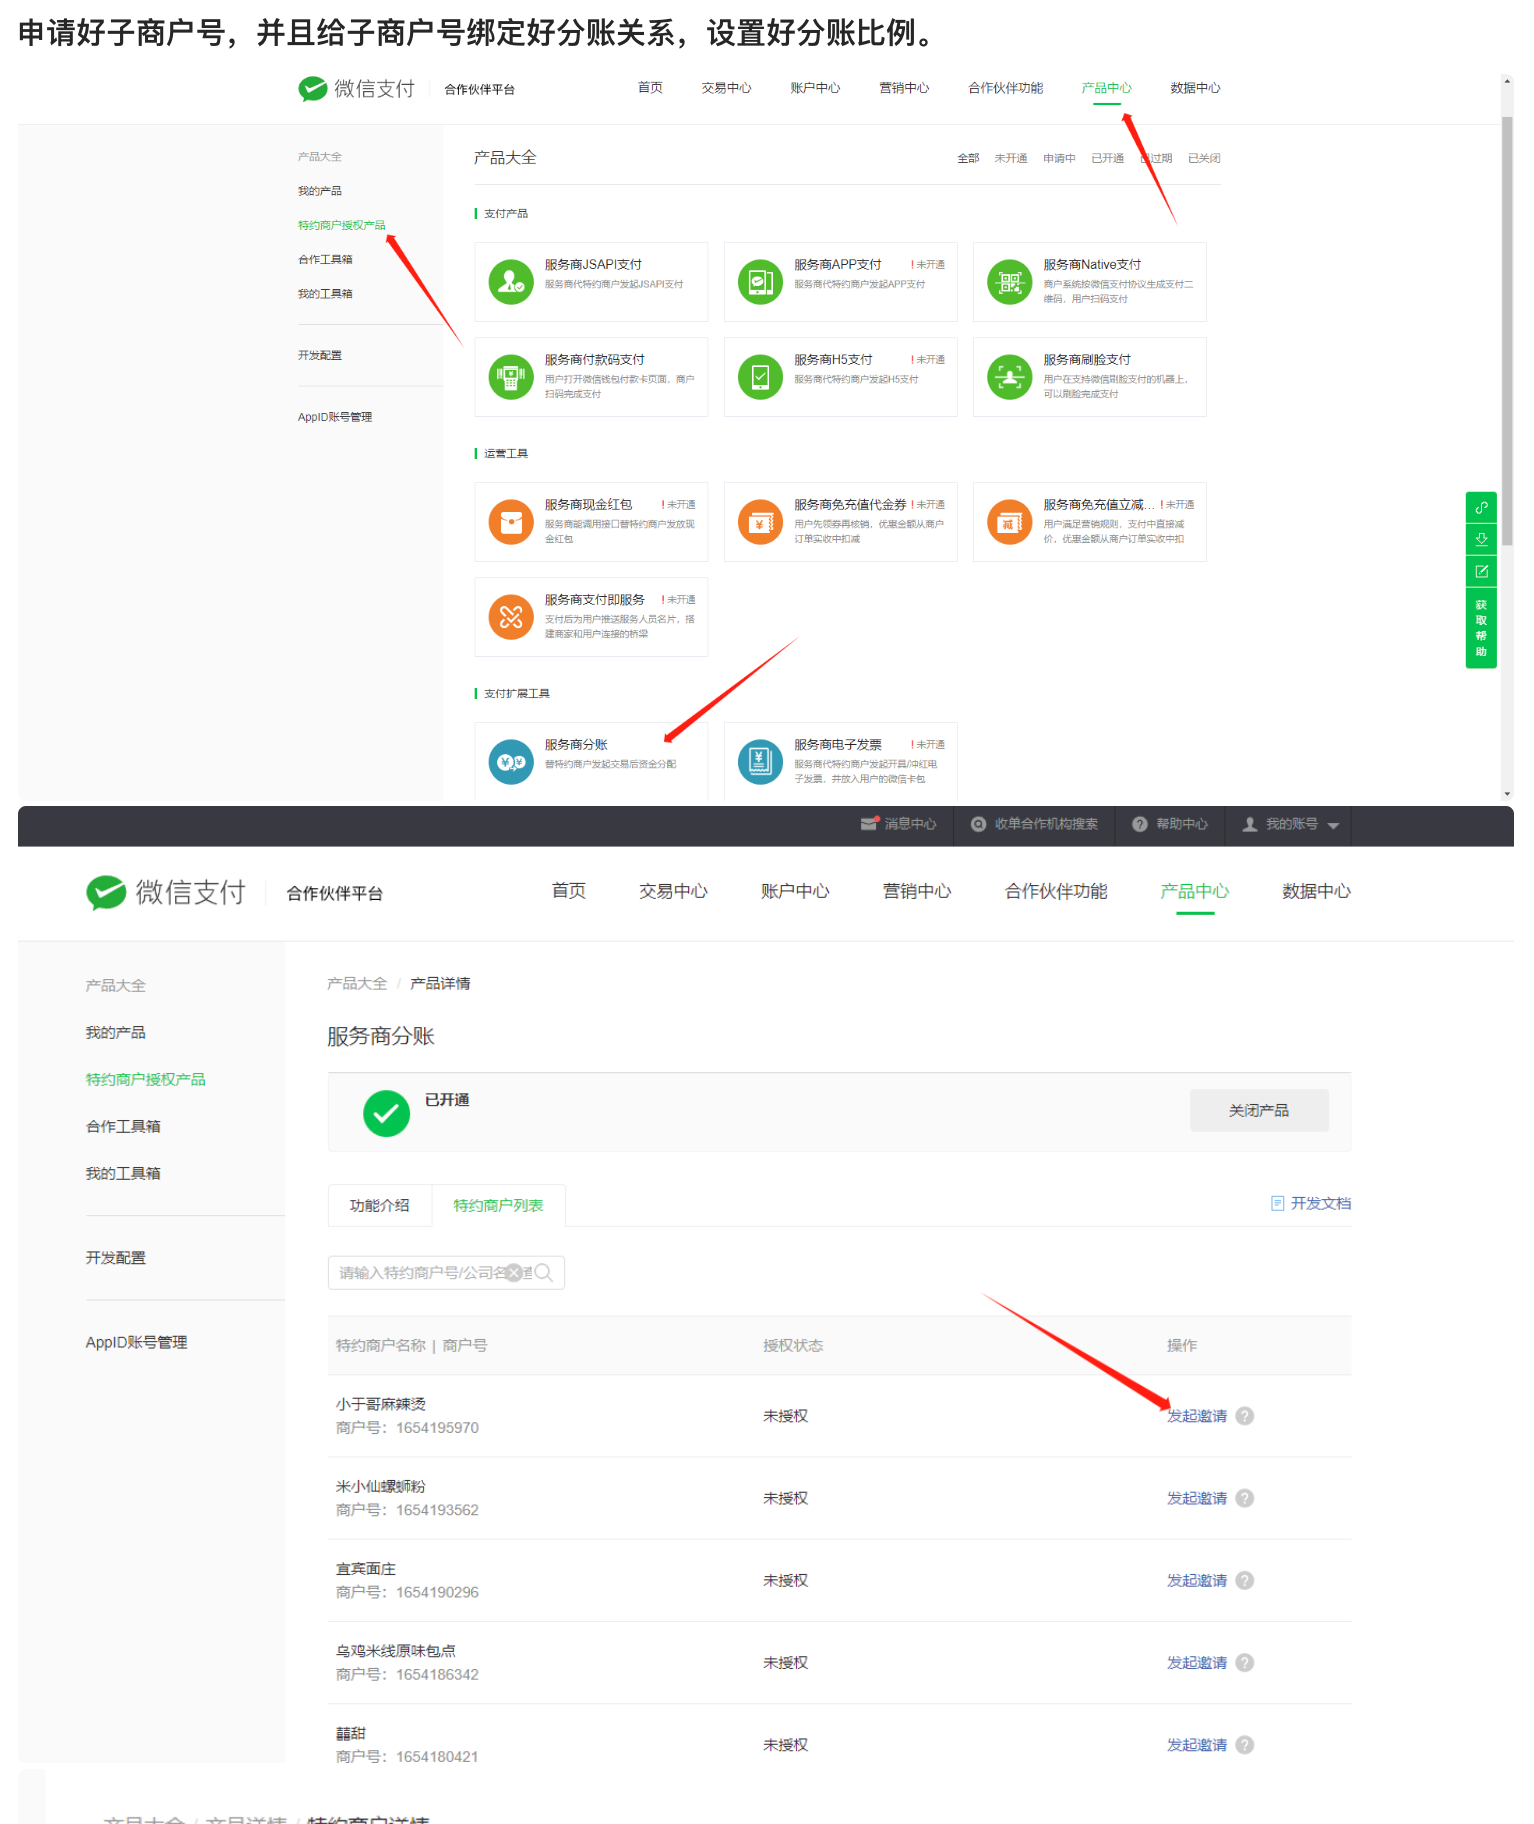Select AppID账号管理 in the detail page sidebar
This screenshot has width=1534, height=1824.
136,1342
